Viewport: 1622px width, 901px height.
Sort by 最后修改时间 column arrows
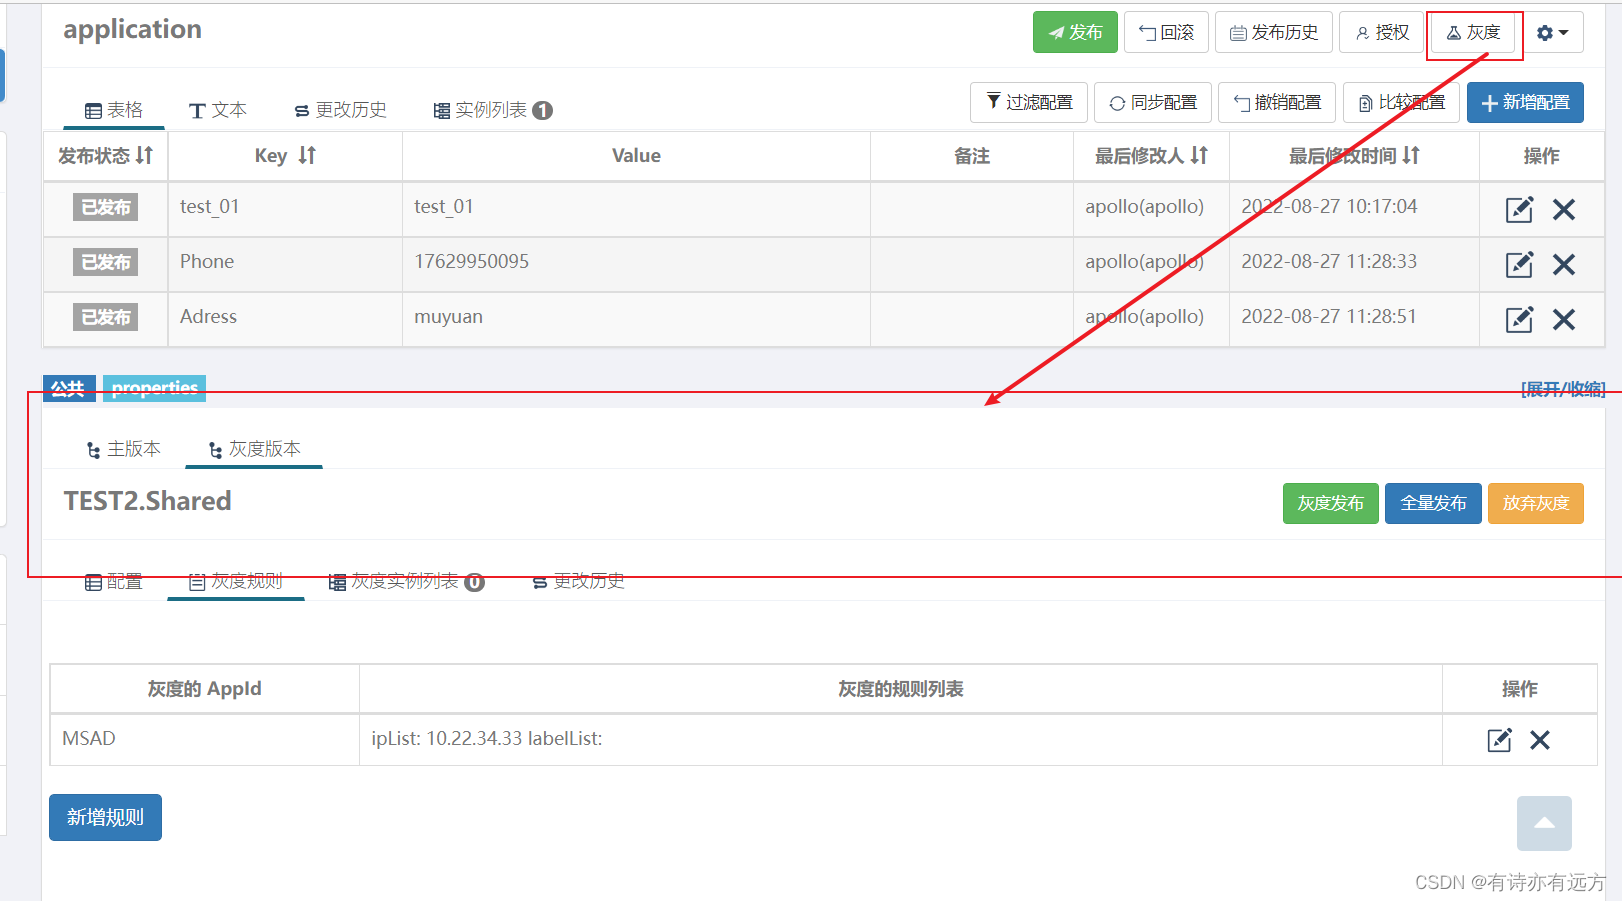pos(1411,155)
